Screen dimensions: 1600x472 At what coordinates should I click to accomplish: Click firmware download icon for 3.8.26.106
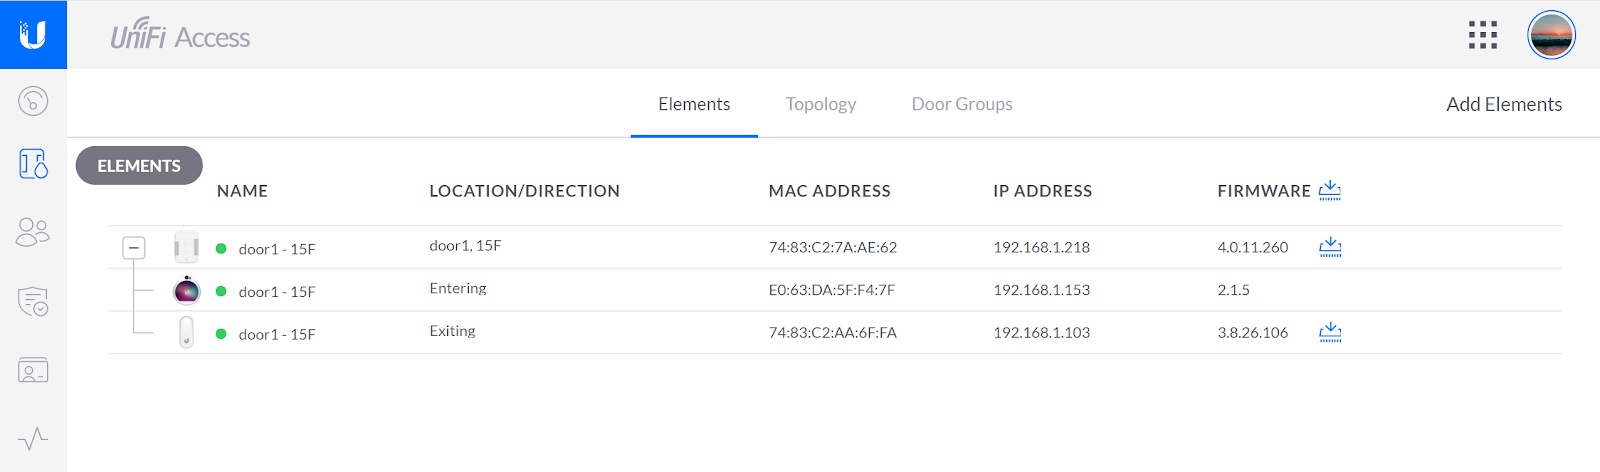pyautogui.click(x=1330, y=332)
